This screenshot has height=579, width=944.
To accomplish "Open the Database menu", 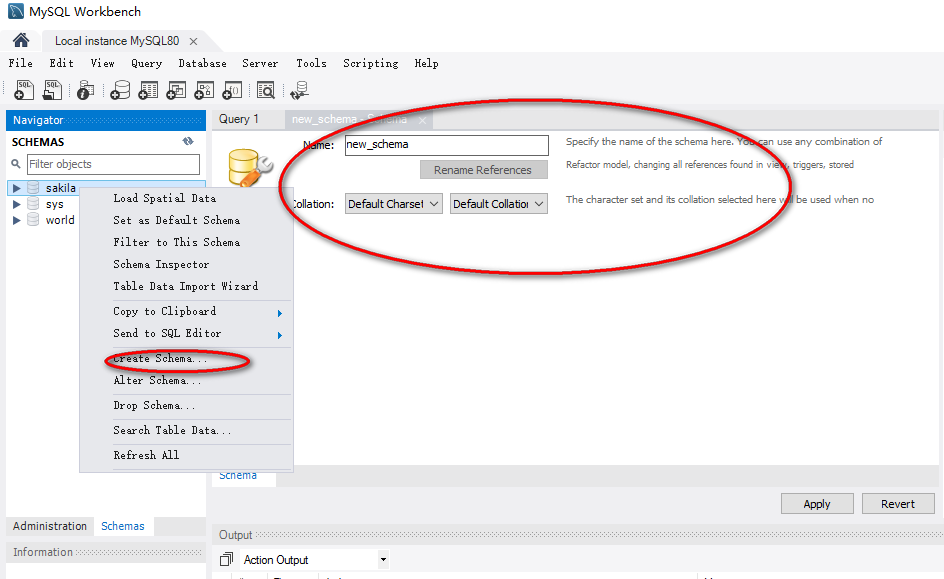I will pos(202,62).
